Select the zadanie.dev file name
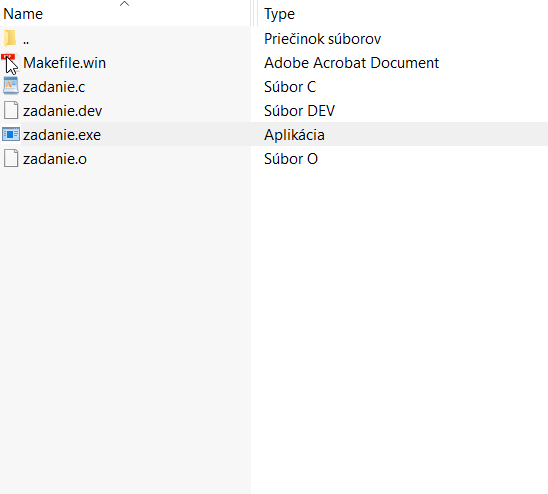 63,111
